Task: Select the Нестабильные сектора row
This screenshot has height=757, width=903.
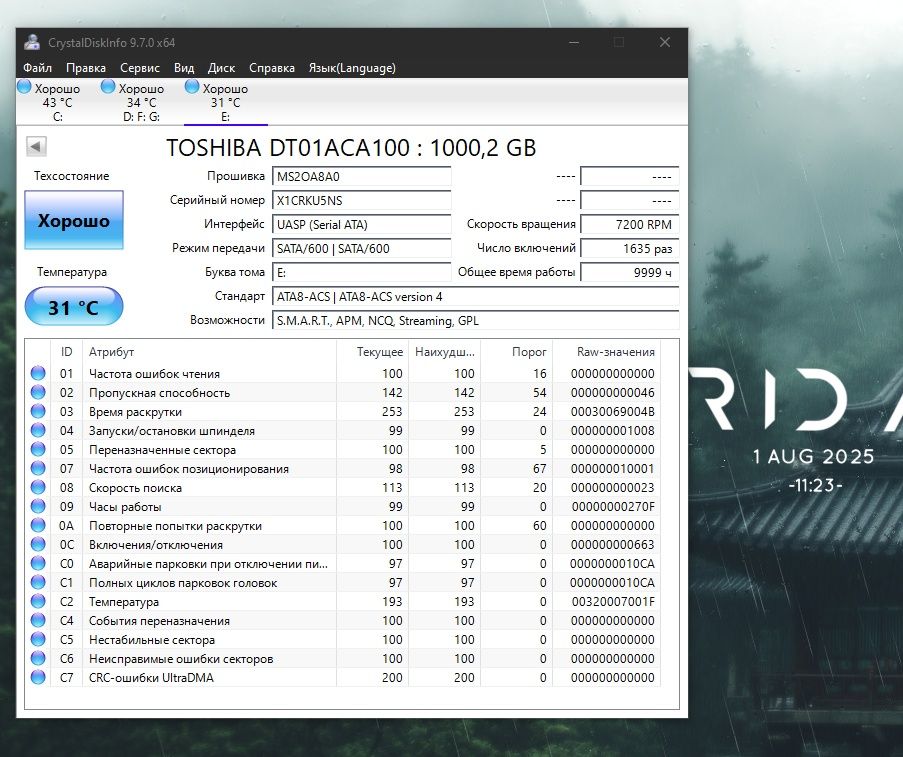Action: point(343,639)
